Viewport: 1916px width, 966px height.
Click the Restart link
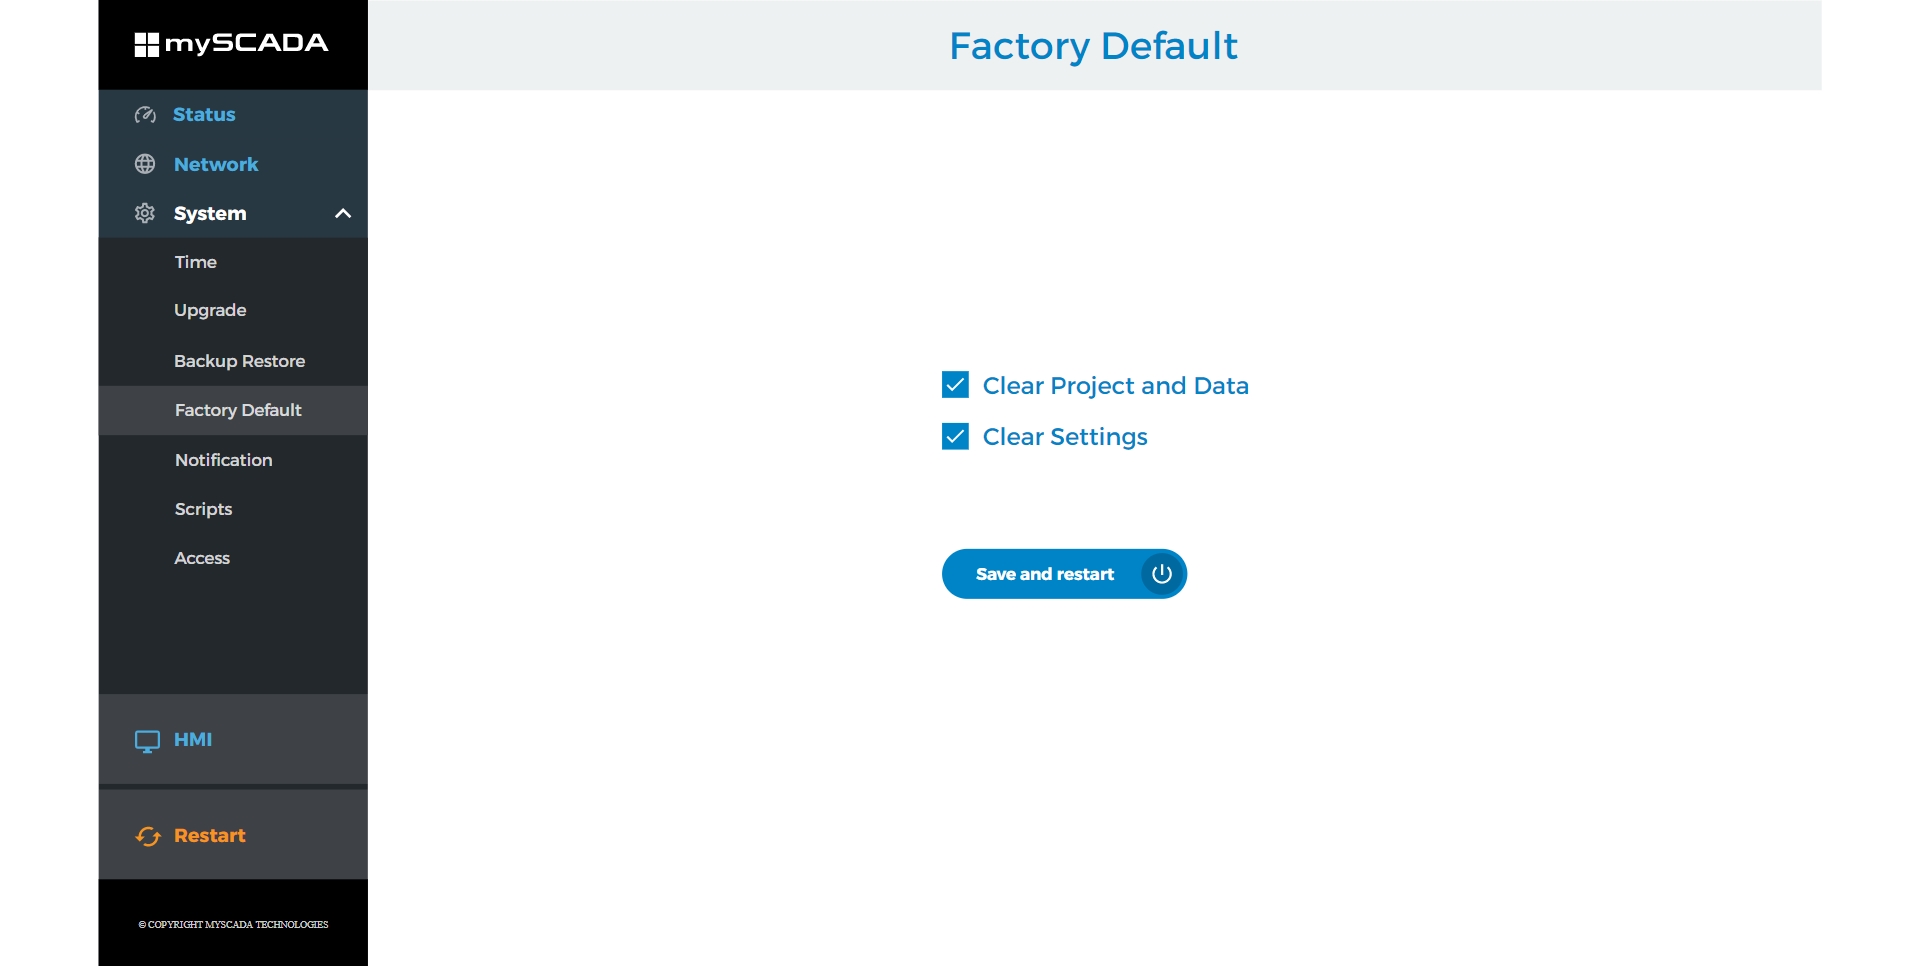(x=210, y=836)
